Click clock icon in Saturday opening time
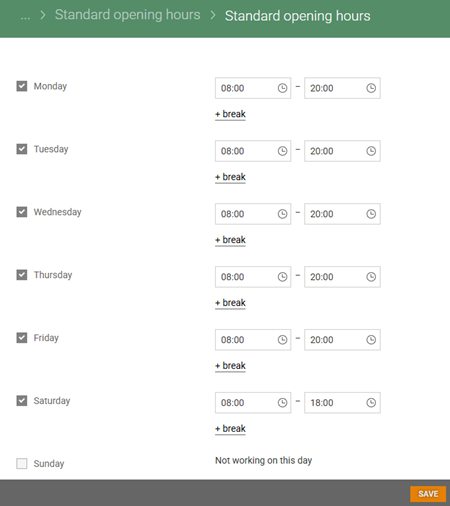Screen dimensions: 450x506 (x=282, y=403)
